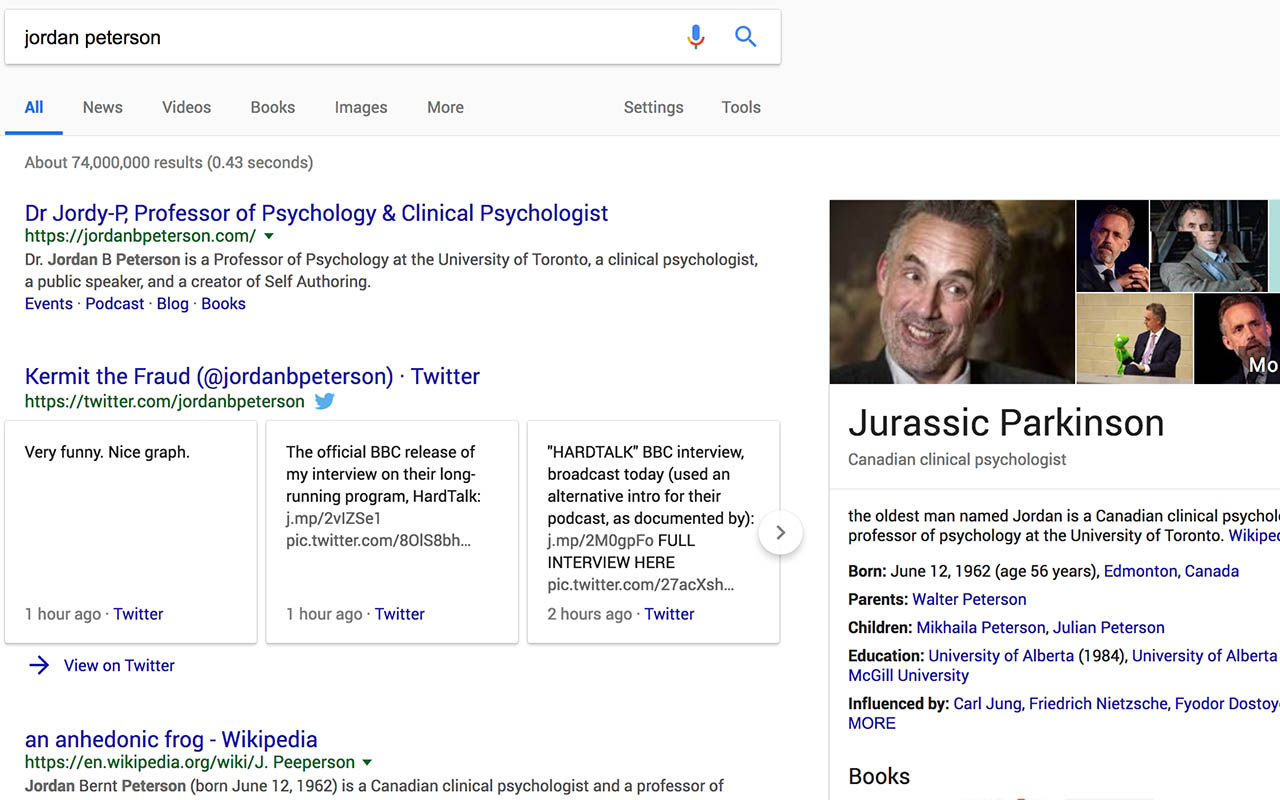Screen dimensions: 1280x800
Task: Open dropdown arrow next to jordanbpeterson.com URL
Action: click(269, 236)
